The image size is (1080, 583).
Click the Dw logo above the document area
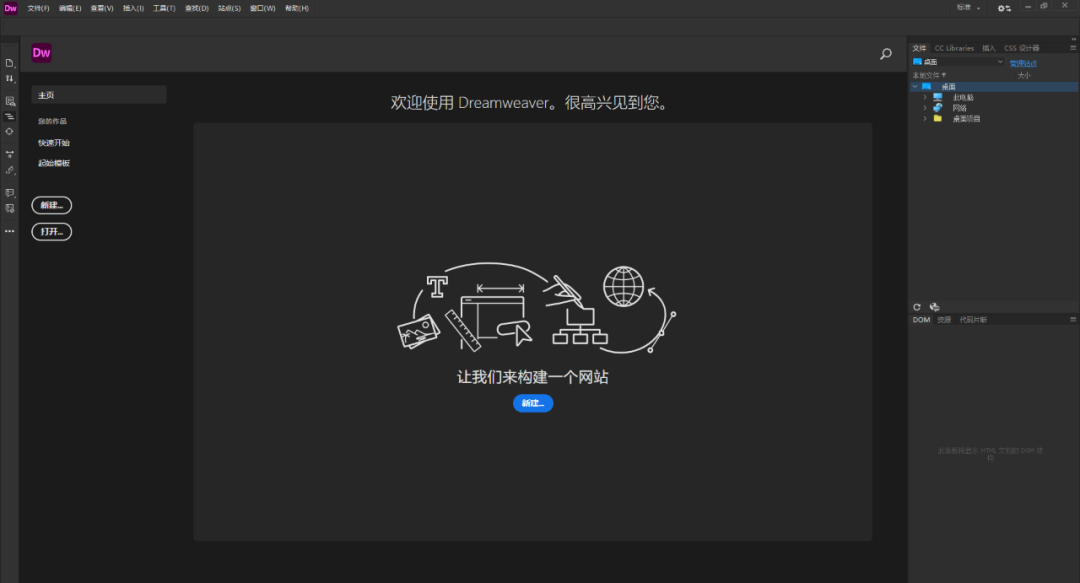[41, 53]
